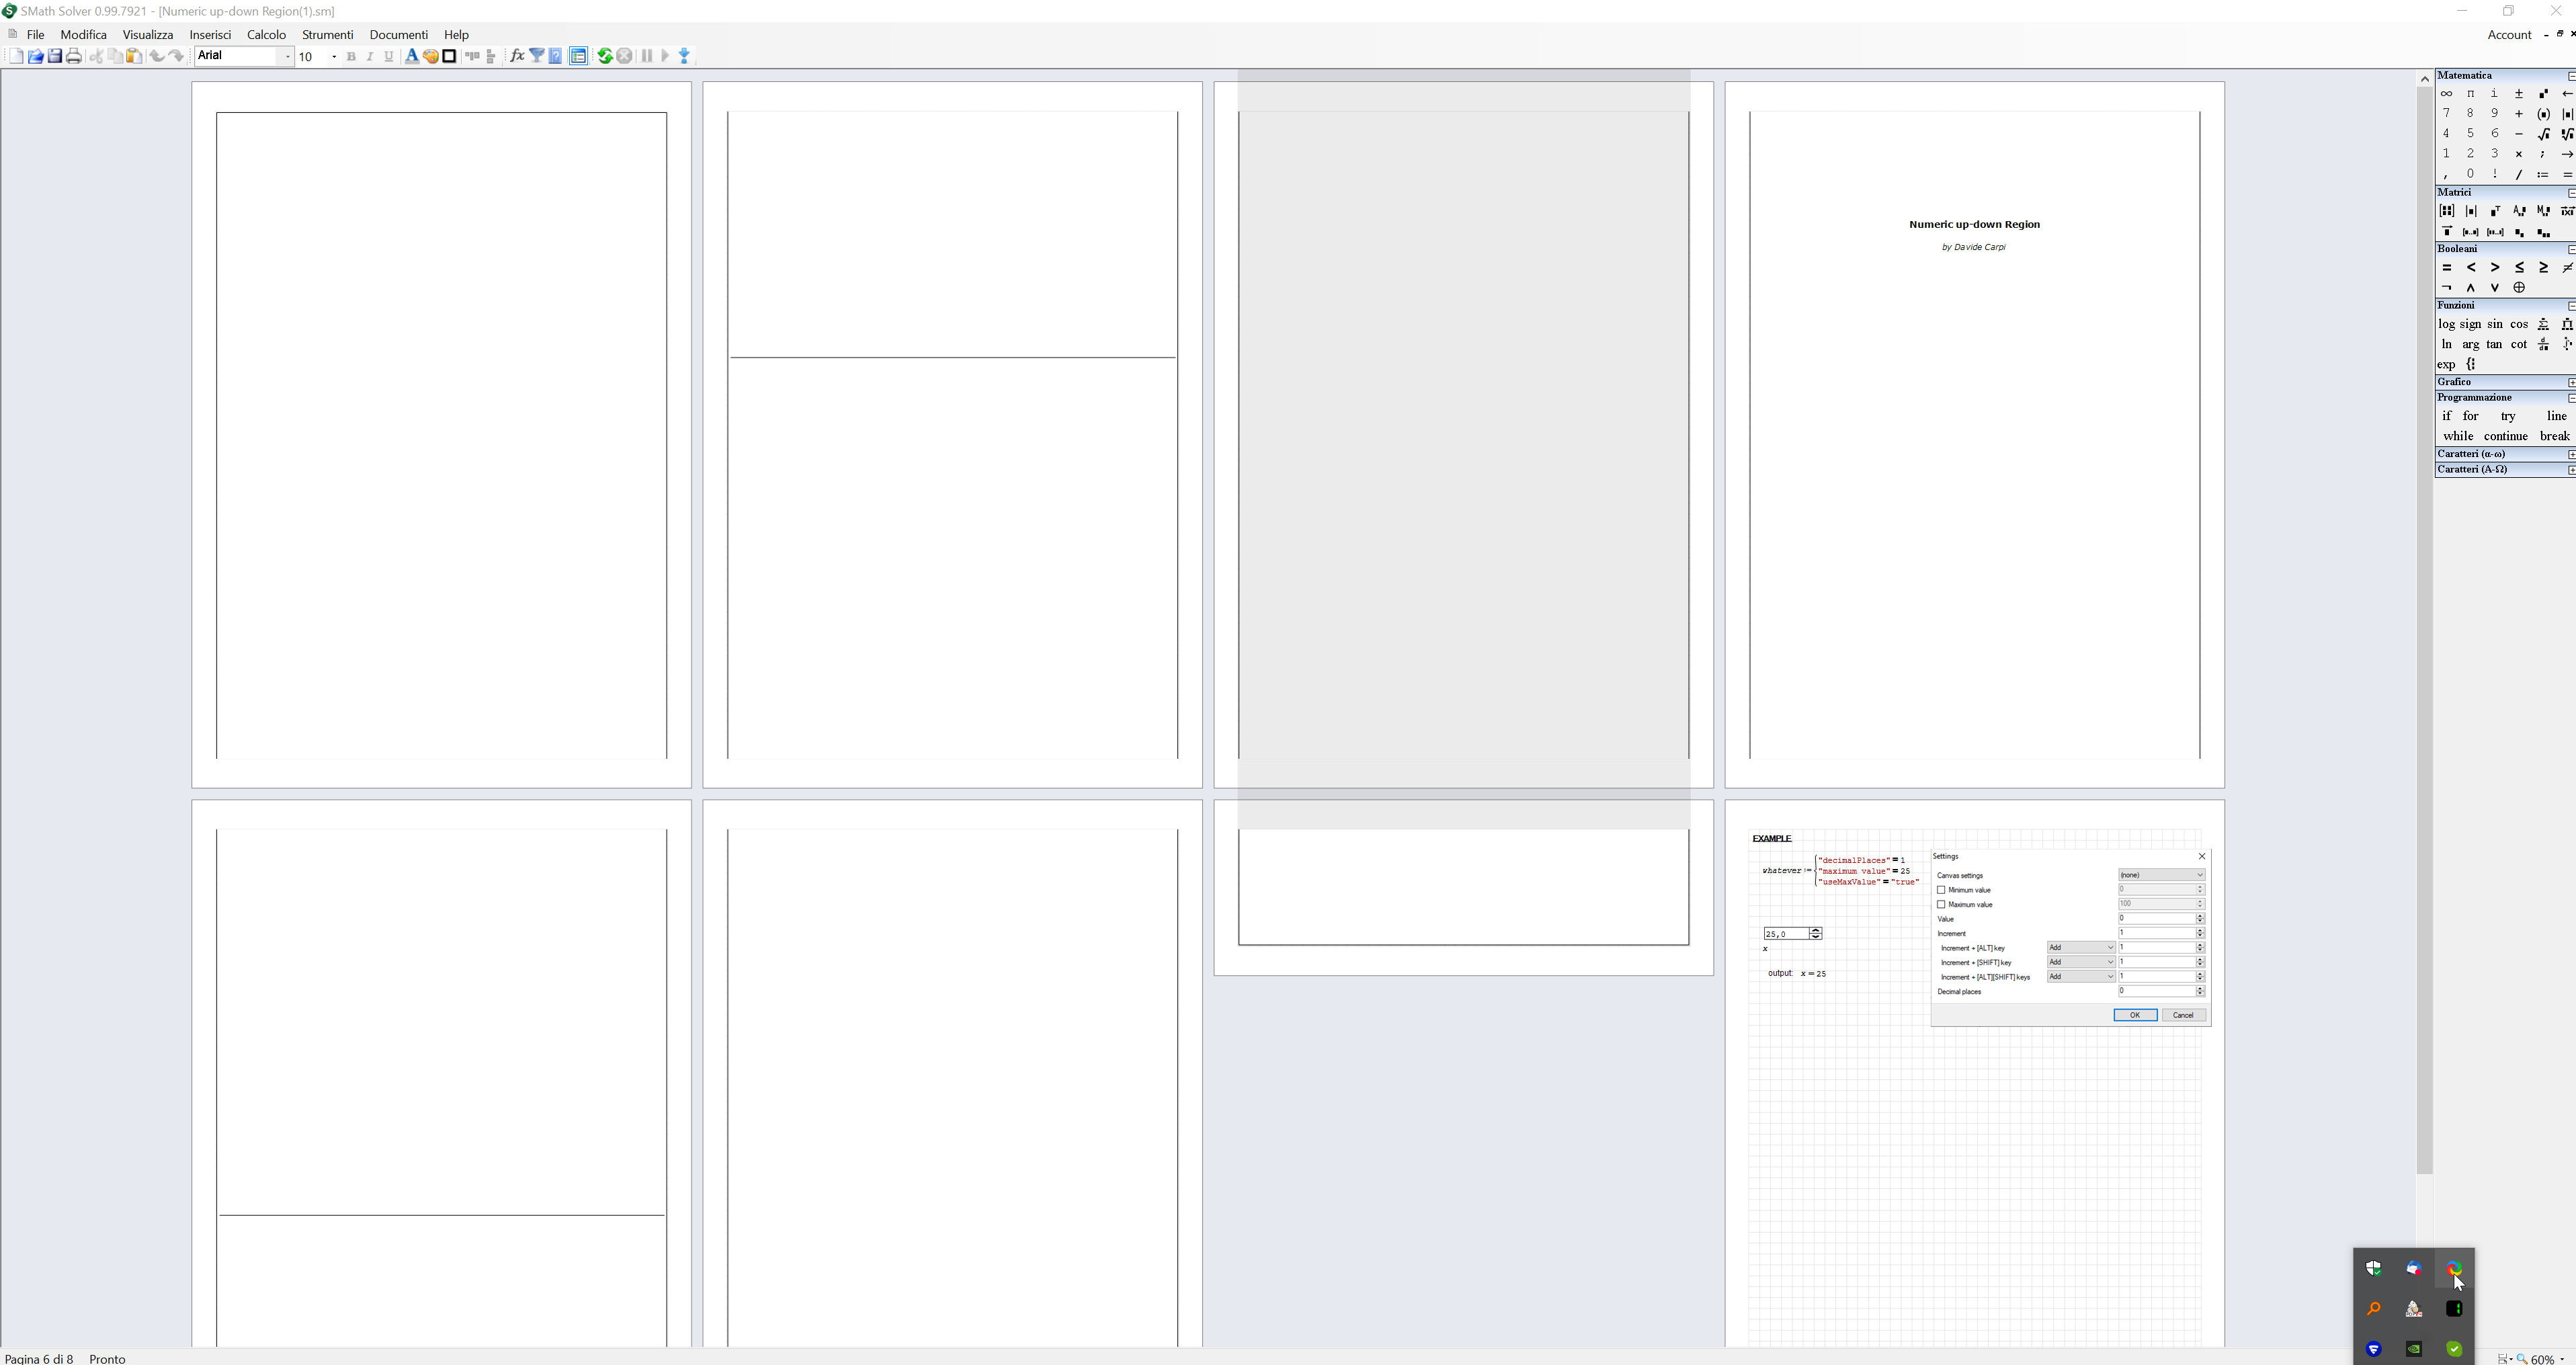This screenshot has width=2576, height=1365.
Task: Select the matrix insertion icon in Matrici panel
Action: (2447, 211)
